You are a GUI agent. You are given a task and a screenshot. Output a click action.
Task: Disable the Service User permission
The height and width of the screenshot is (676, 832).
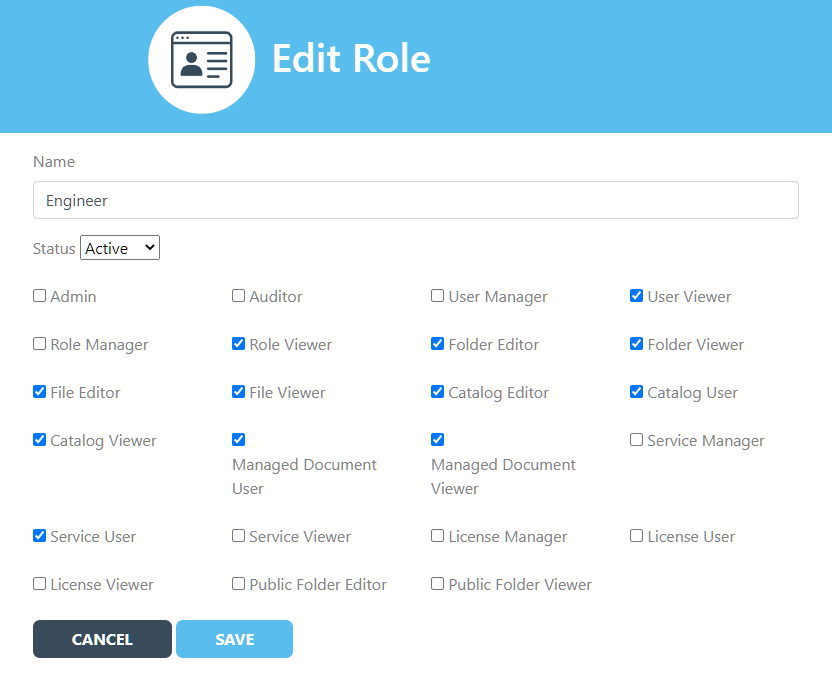click(39, 535)
